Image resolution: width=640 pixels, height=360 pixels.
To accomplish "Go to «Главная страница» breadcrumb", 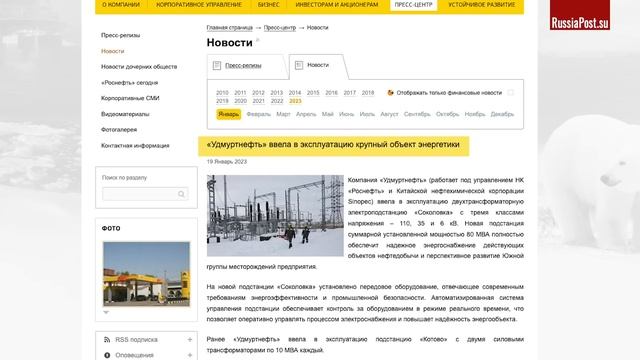I will pyautogui.click(x=229, y=28).
